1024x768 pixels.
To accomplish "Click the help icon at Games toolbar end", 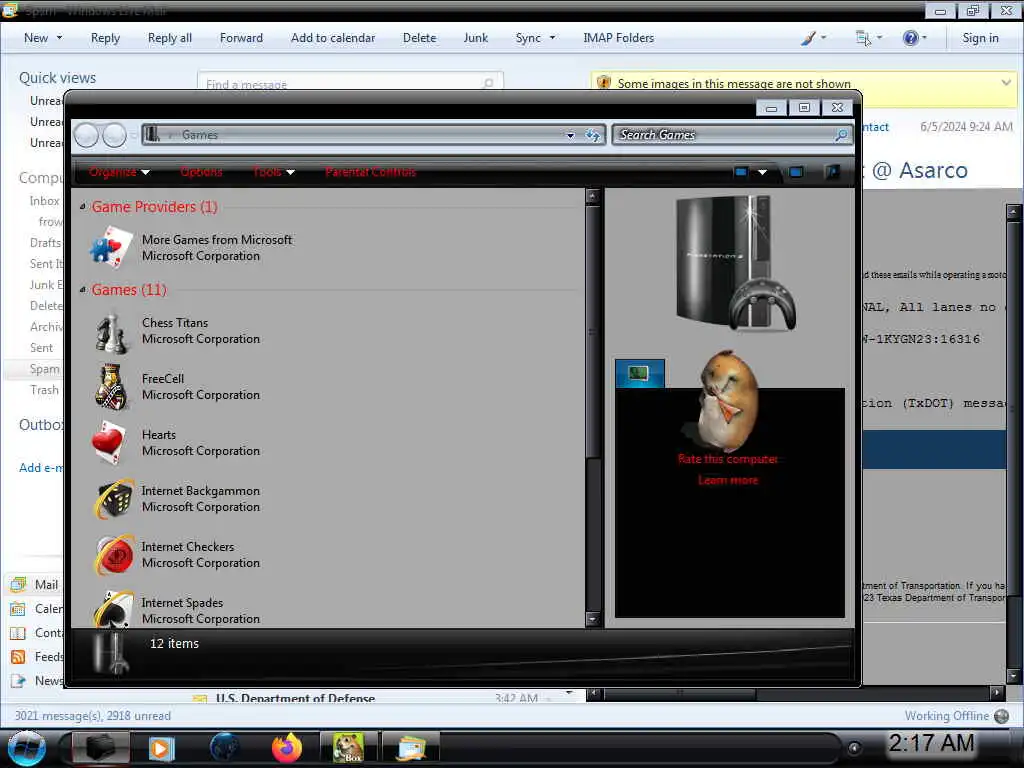I will click(x=833, y=172).
